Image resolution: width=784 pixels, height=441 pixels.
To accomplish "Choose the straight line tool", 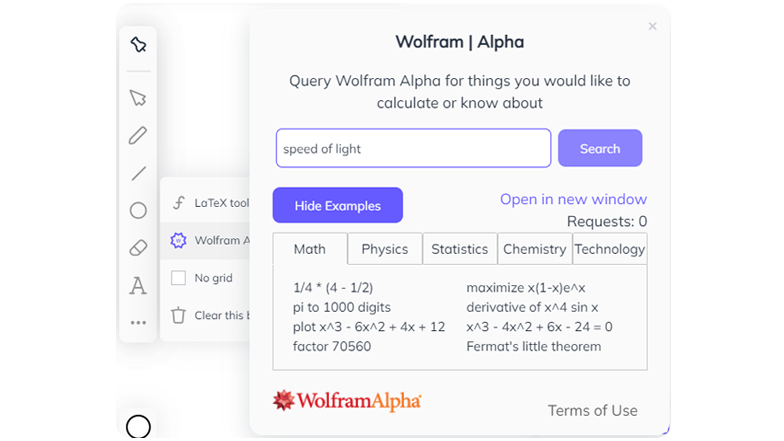I will tap(138, 173).
